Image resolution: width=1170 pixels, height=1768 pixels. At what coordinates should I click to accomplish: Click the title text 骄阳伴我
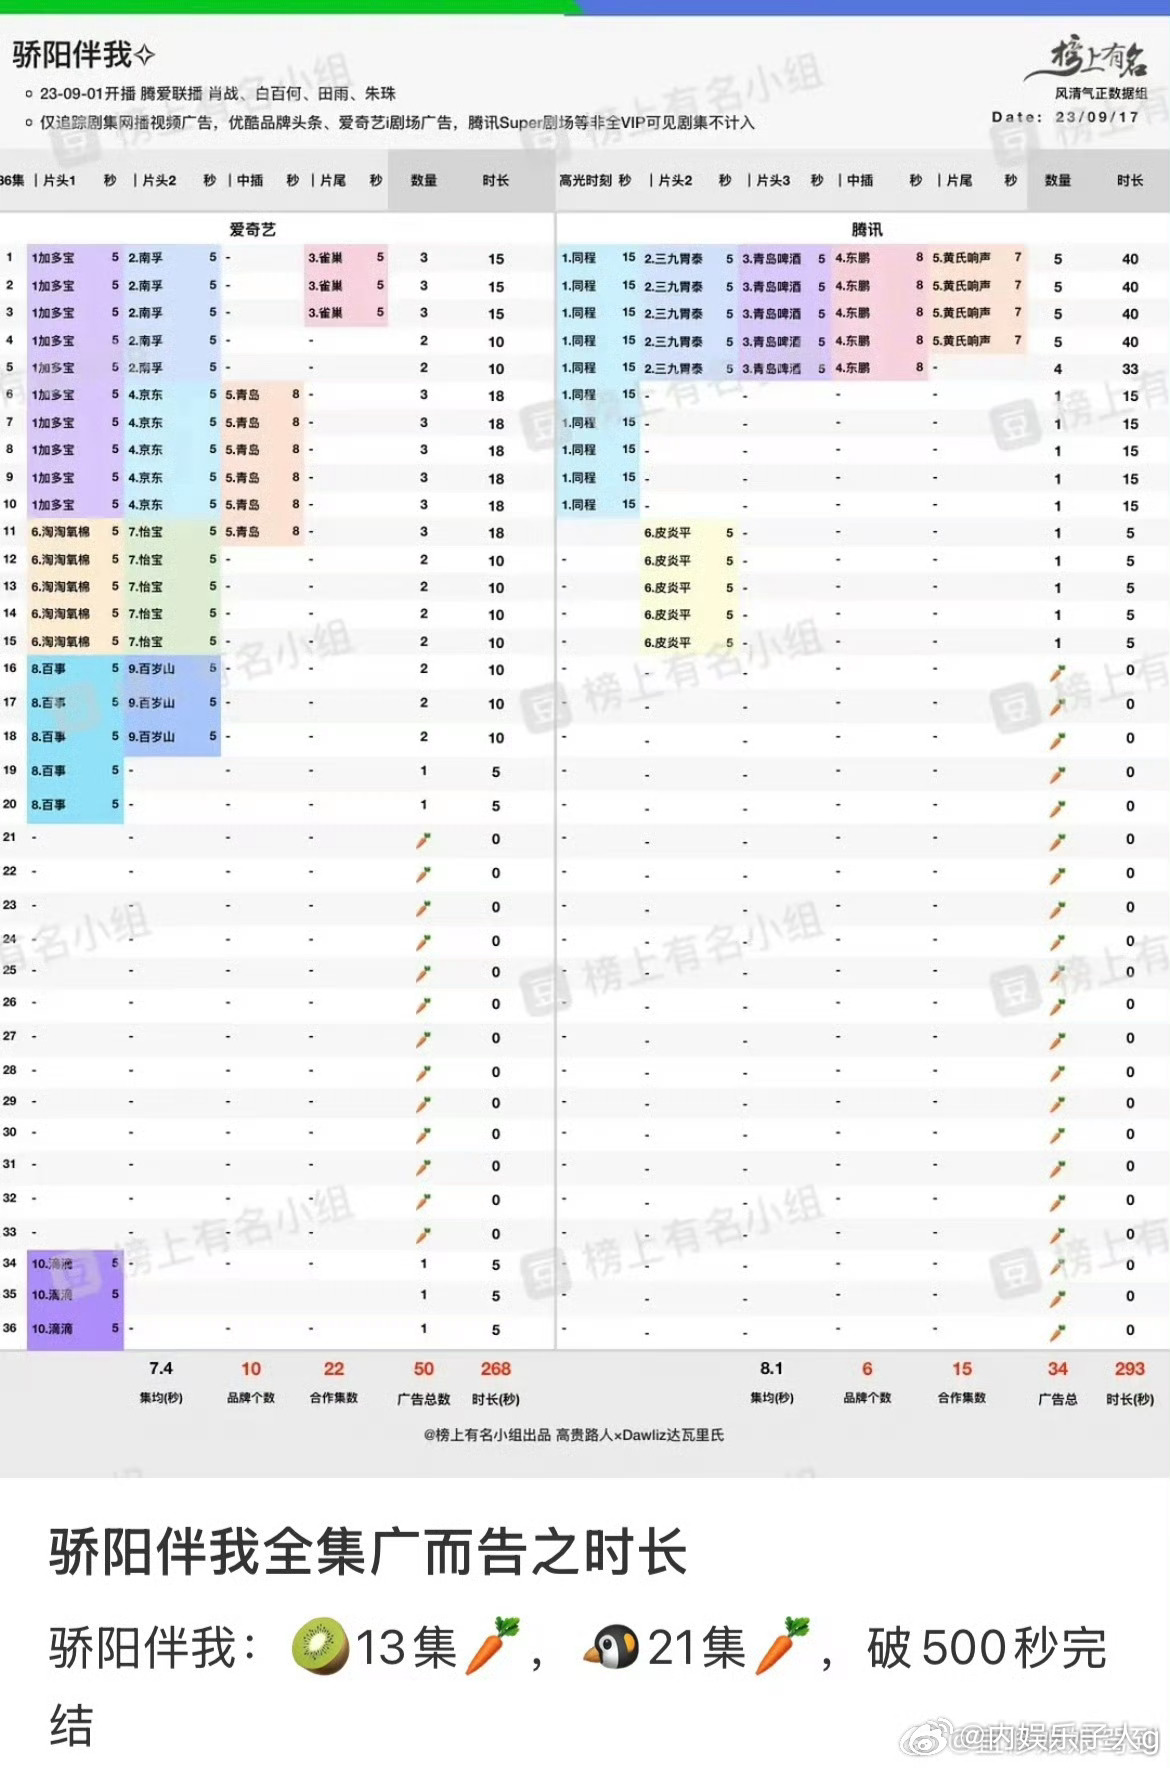point(72,54)
